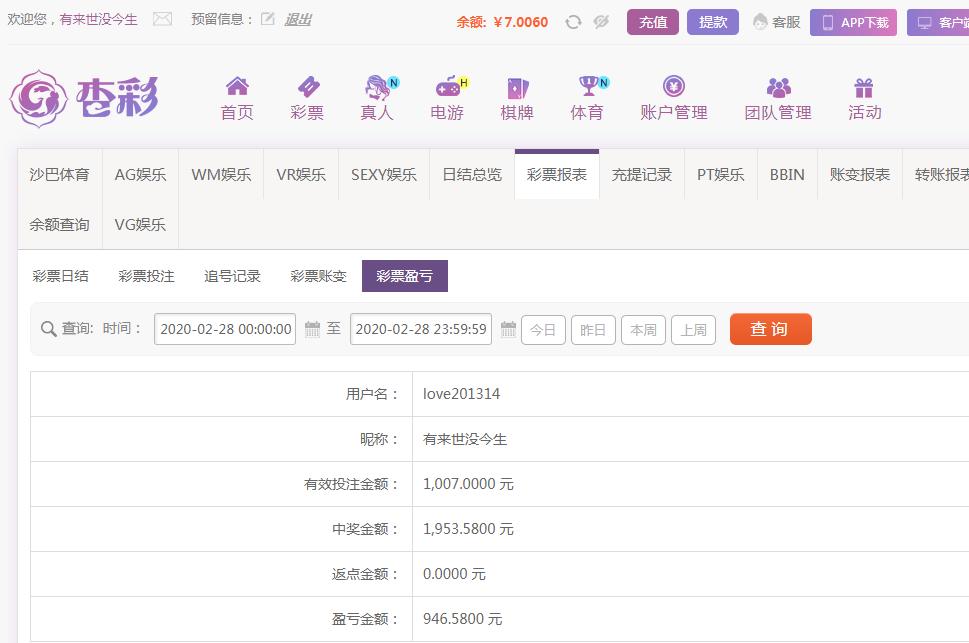The height and width of the screenshot is (643, 969).
Task: Open 团队管理 team icon
Action: click(778, 87)
